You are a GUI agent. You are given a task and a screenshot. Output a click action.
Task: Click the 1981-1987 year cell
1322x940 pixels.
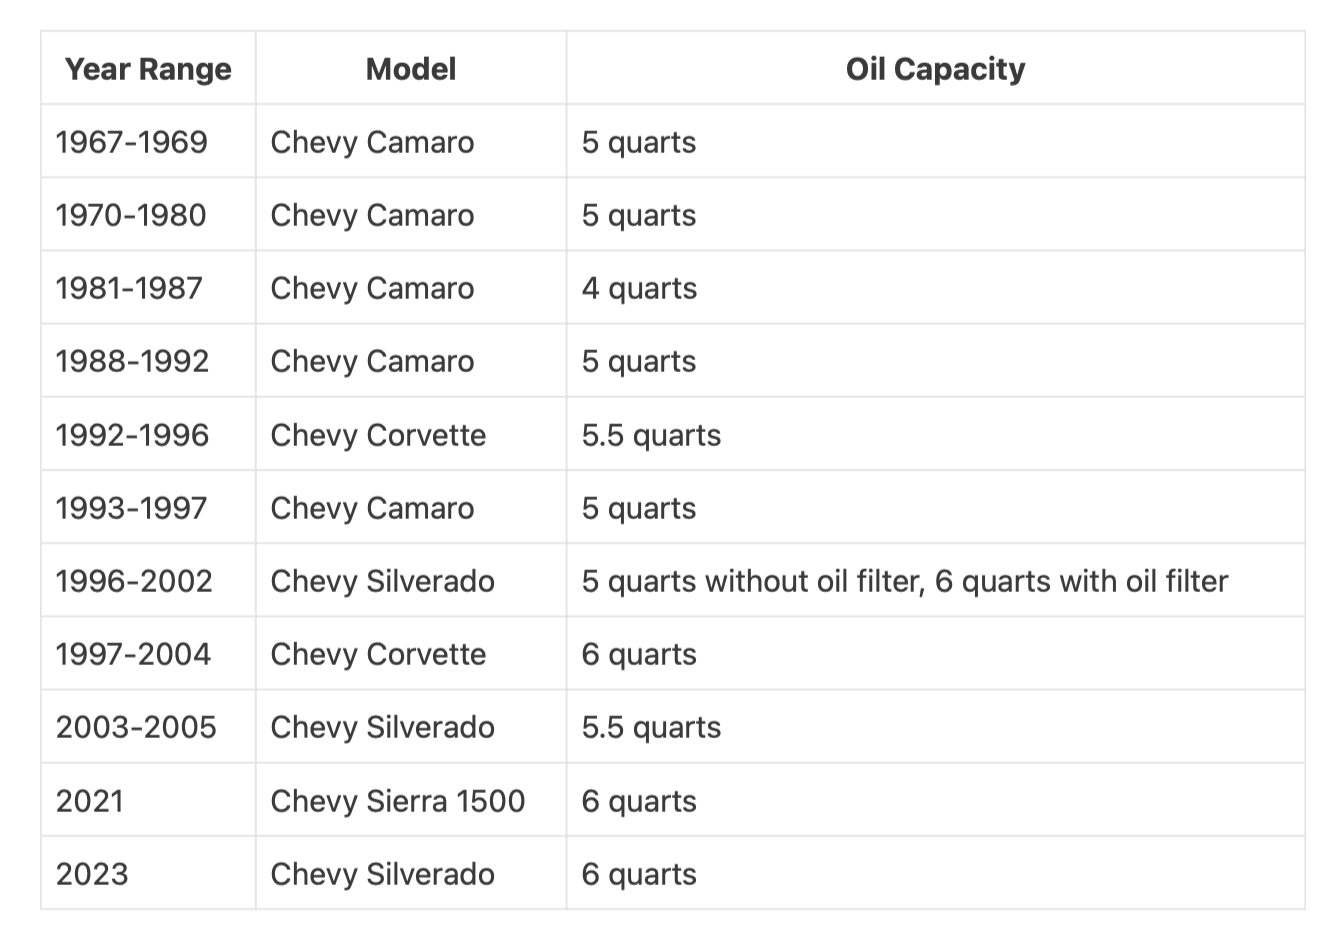tap(129, 288)
